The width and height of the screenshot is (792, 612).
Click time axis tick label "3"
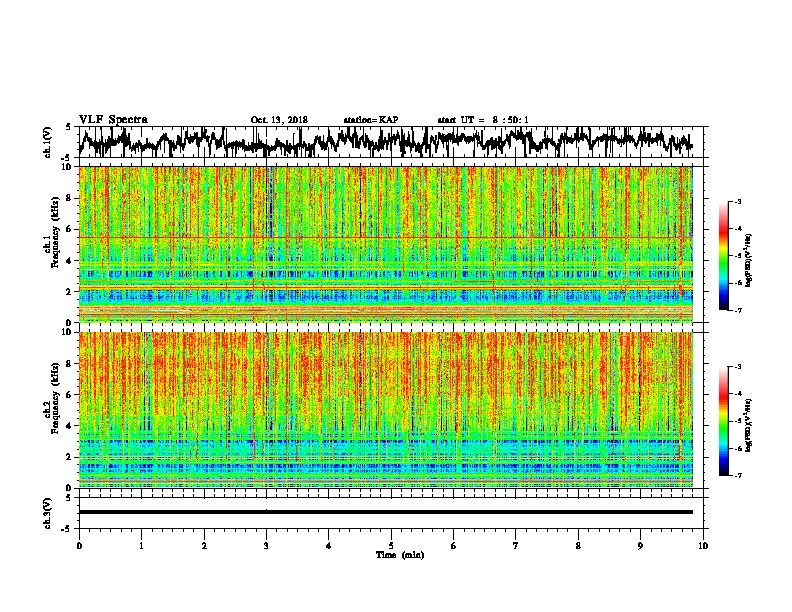tap(266, 546)
